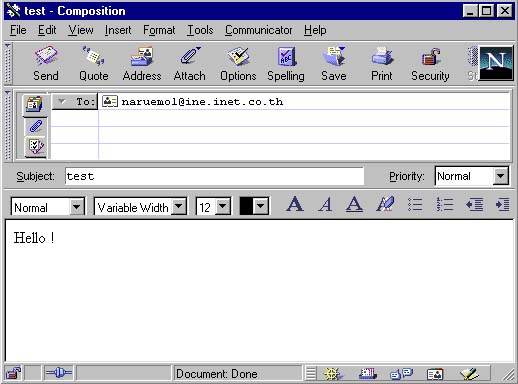Open the Address book picker

coord(142,64)
